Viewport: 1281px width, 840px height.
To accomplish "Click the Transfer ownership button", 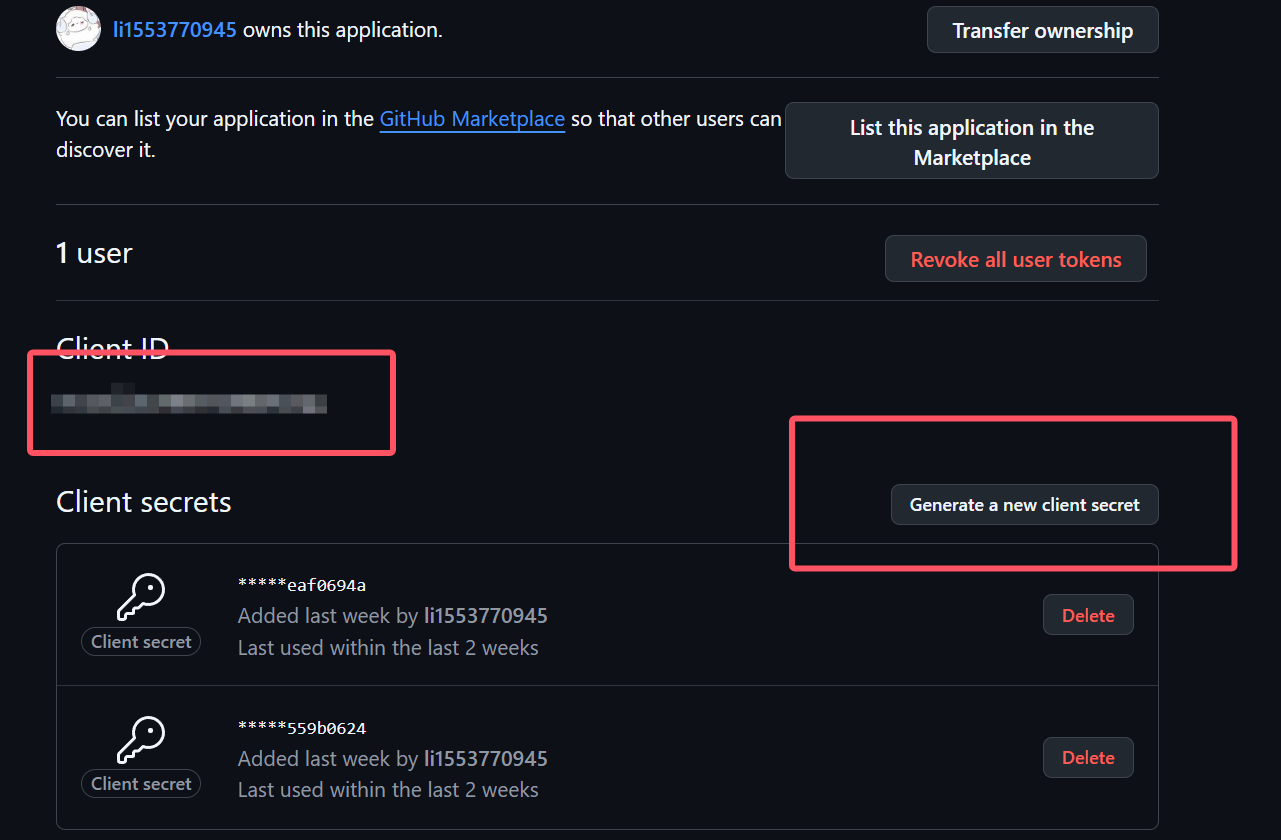I will 1043,30.
